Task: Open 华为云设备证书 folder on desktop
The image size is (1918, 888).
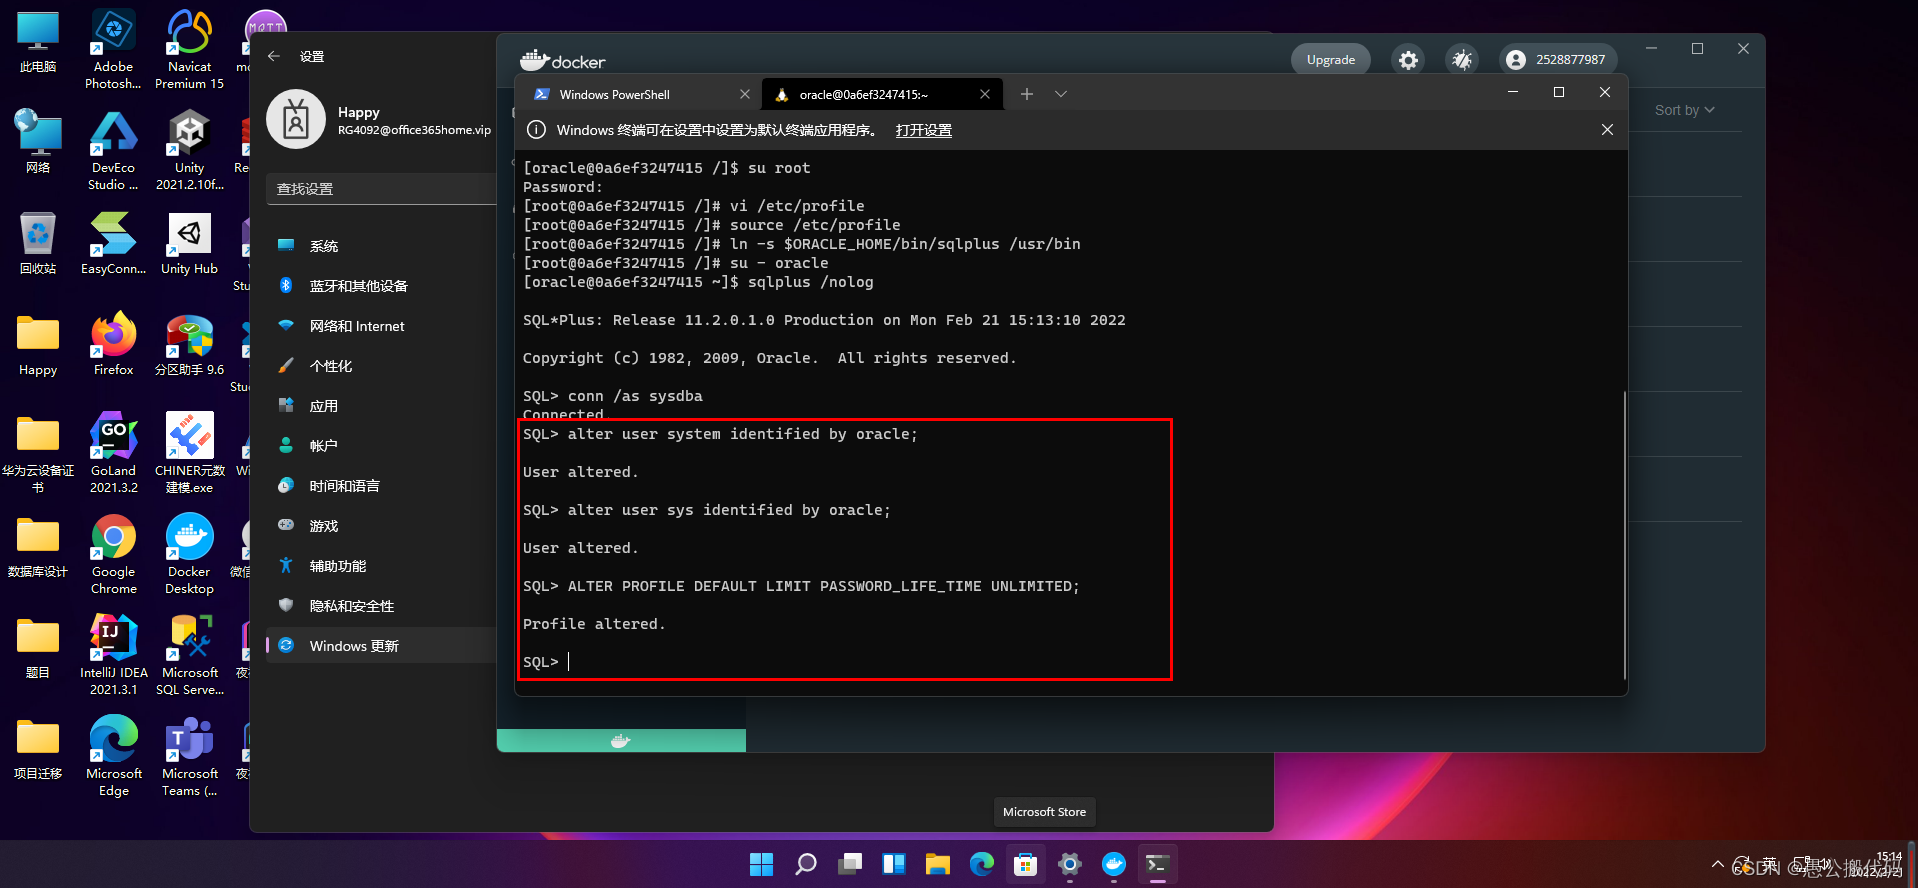Action: coord(38,453)
